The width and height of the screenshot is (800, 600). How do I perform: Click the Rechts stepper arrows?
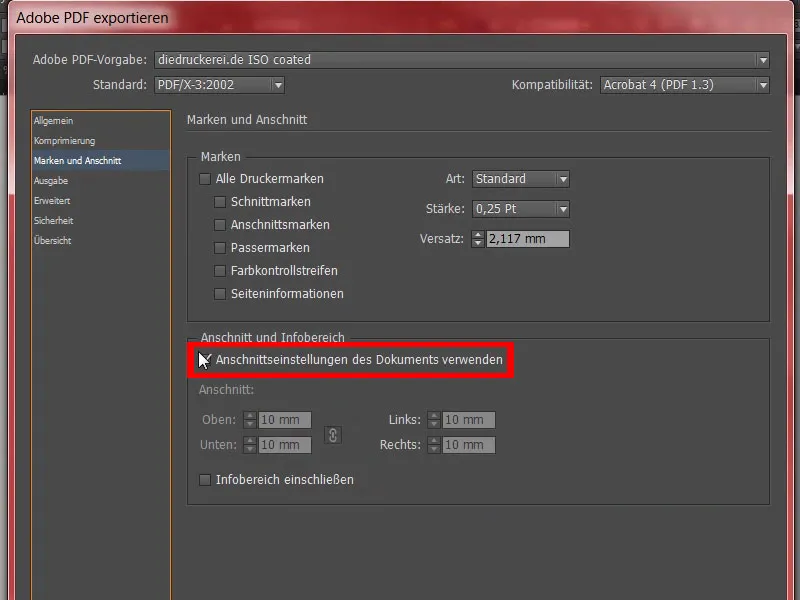click(434, 445)
